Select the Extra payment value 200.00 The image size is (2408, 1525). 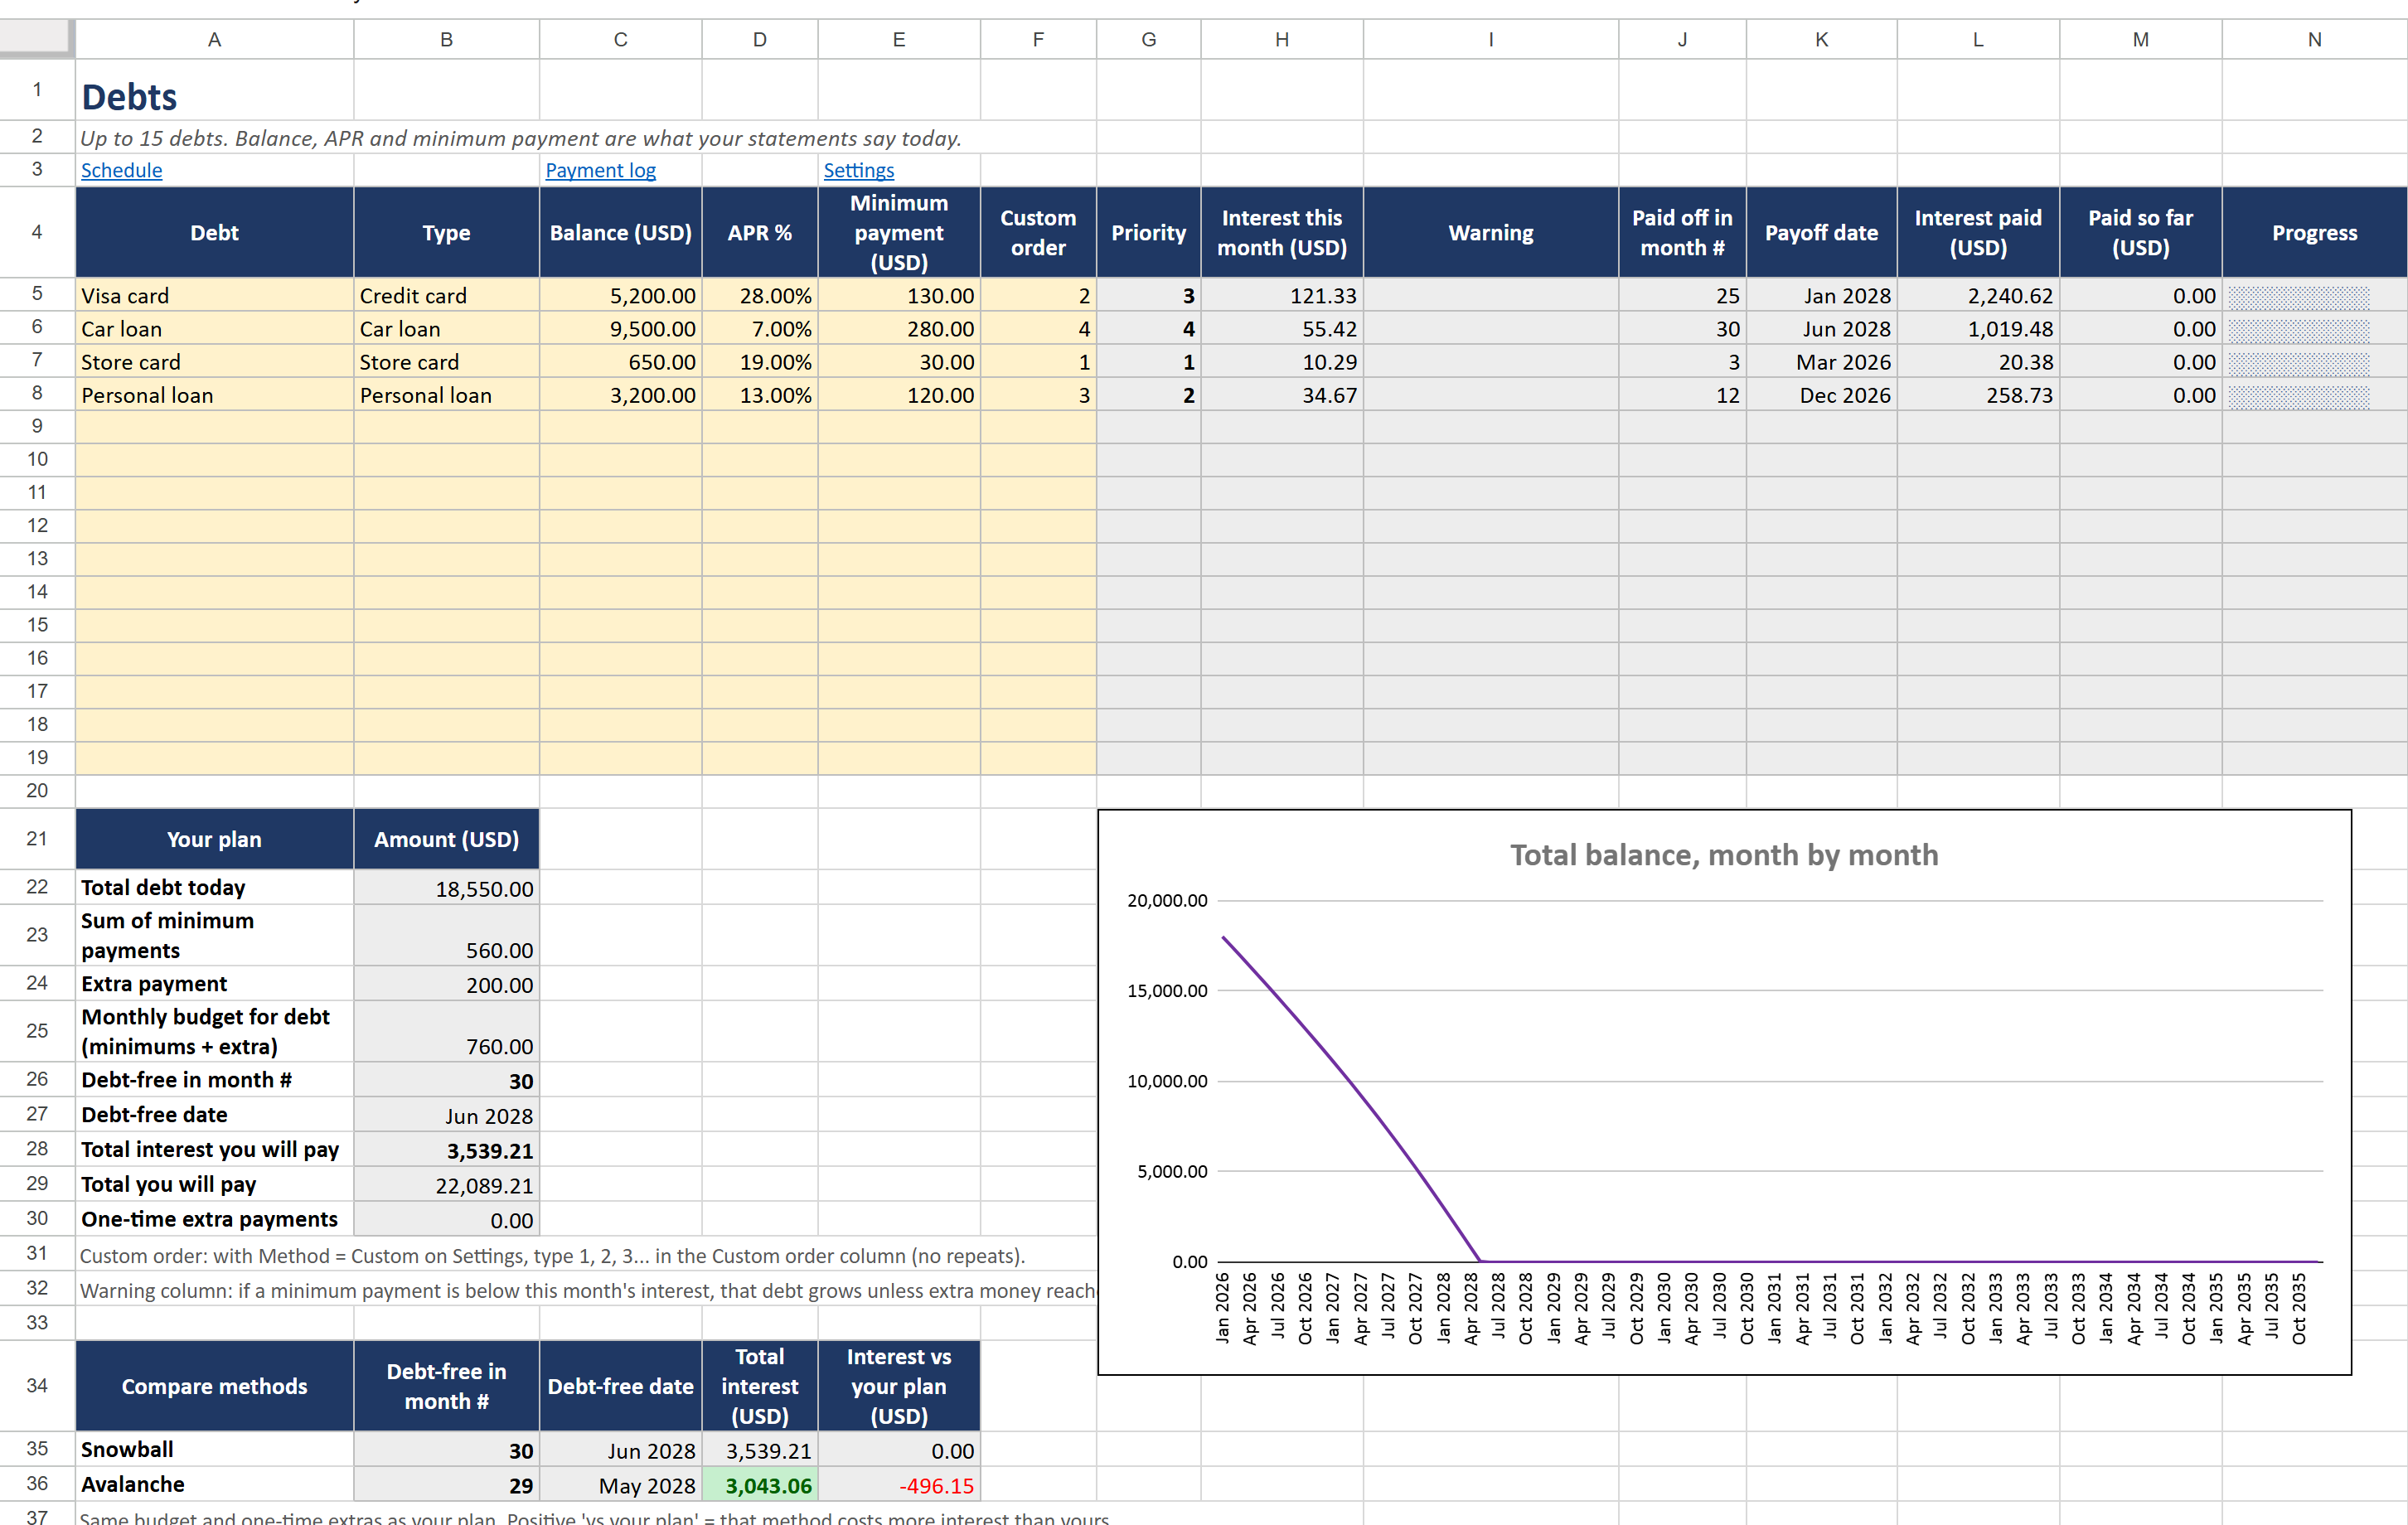coord(446,984)
